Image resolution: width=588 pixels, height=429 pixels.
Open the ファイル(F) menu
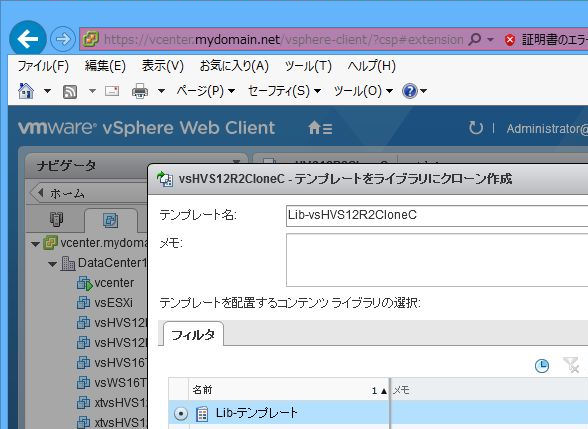43,66
